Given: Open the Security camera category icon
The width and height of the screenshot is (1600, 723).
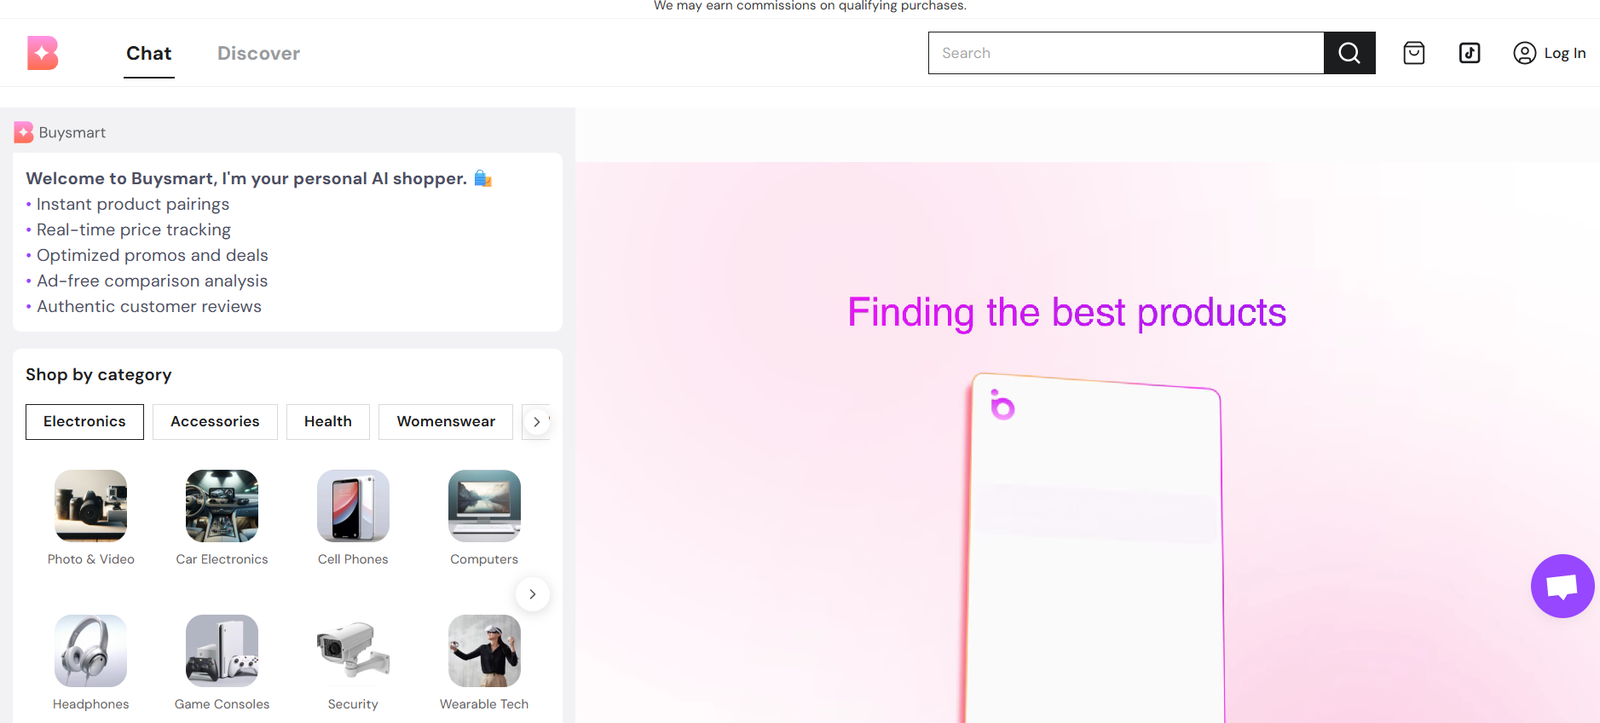Looking at the screenshot, I should click(x=353, y=651).
